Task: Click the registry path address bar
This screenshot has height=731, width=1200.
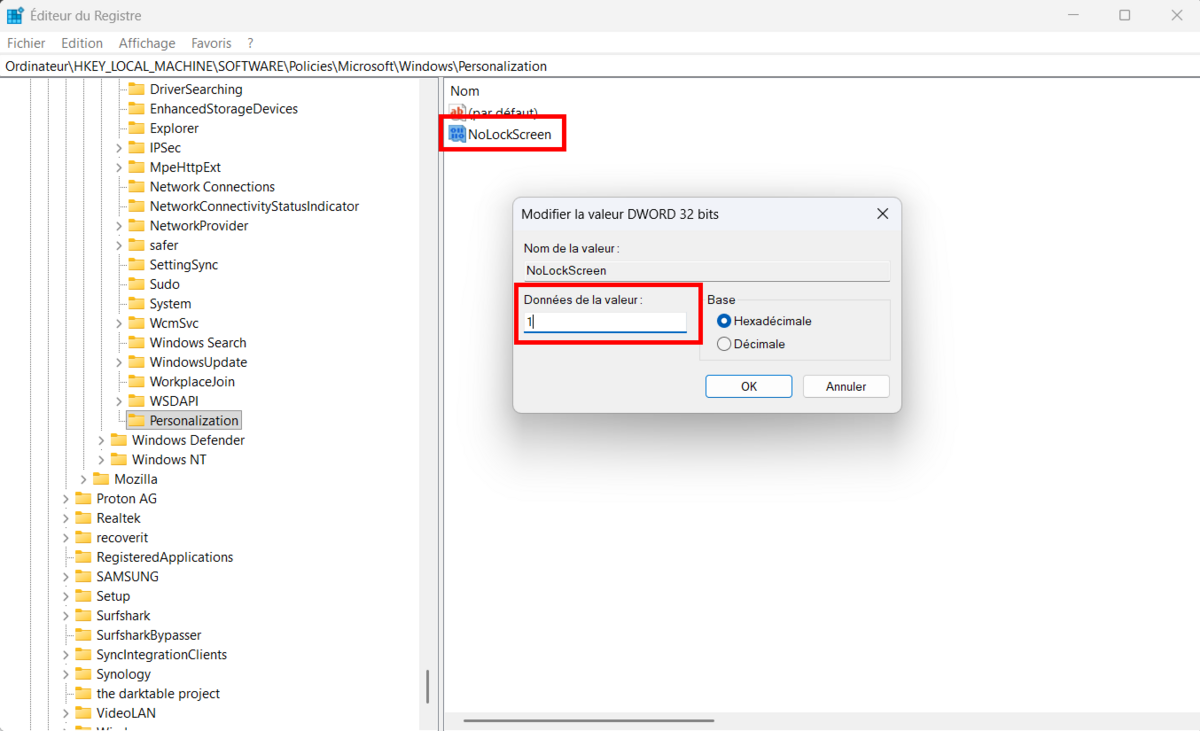Action: 600,66
